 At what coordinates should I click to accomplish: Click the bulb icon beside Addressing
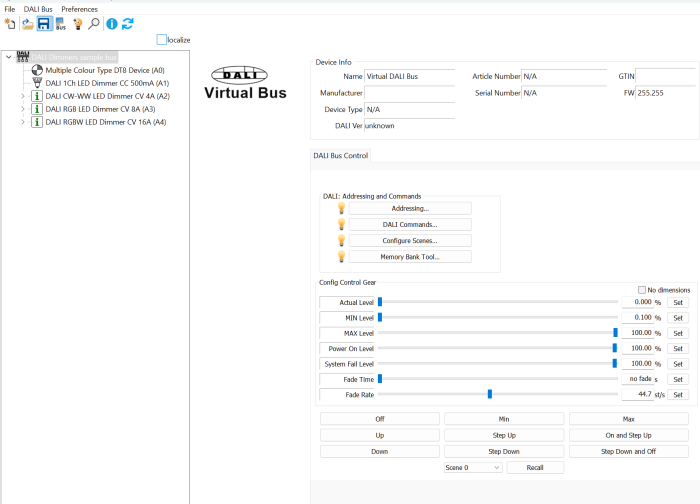click(x=342, y=208)
